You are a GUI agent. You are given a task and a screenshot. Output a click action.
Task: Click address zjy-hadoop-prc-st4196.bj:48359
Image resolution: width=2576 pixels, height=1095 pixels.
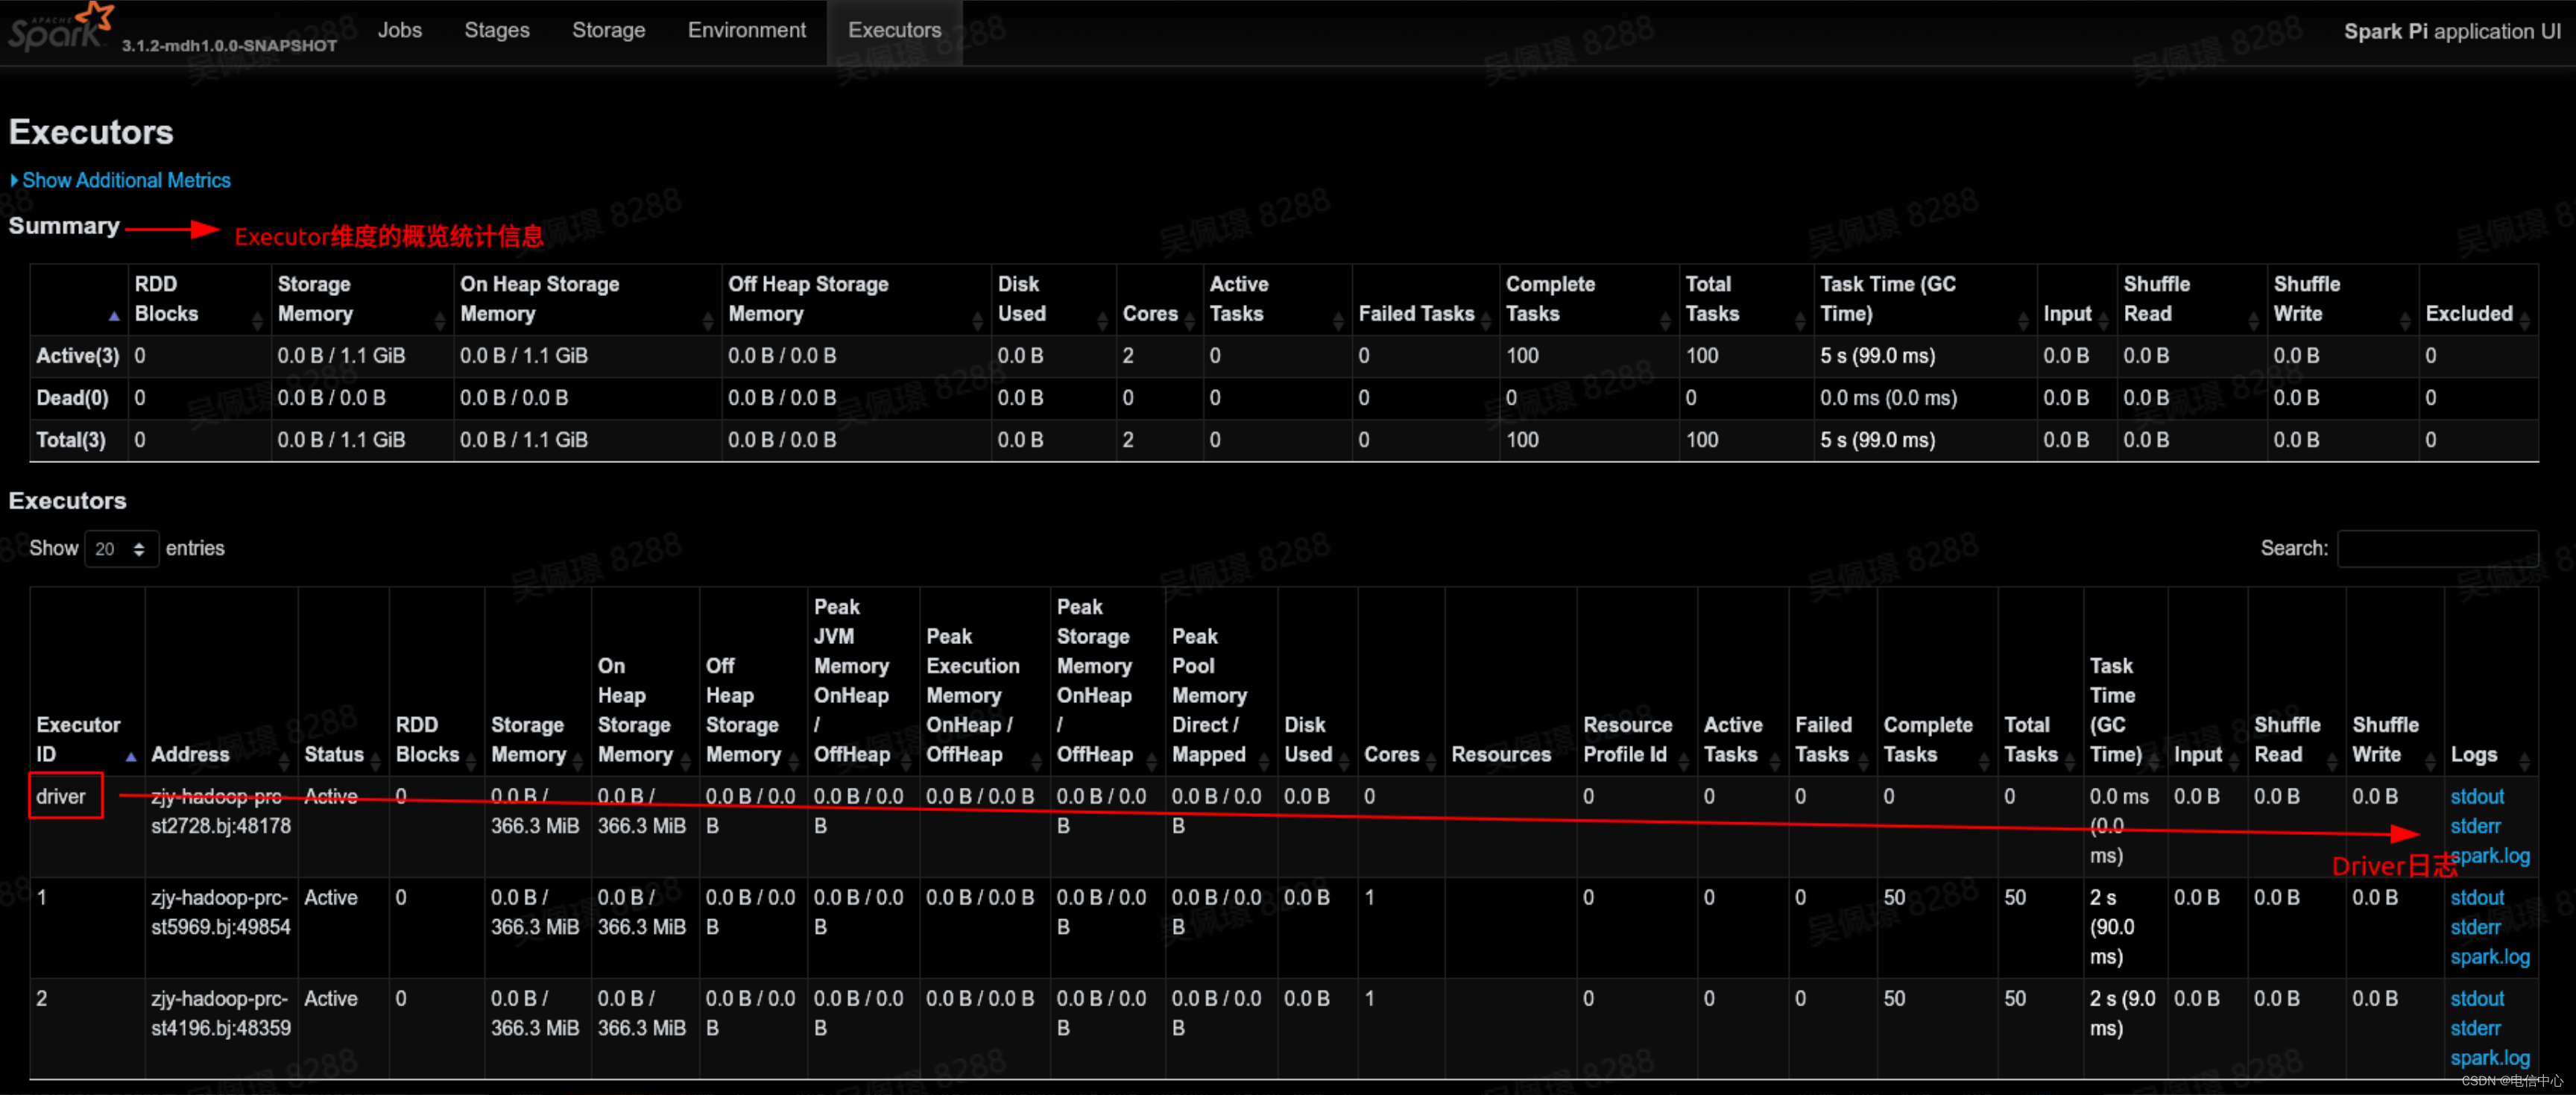(x=220, y=1013)
